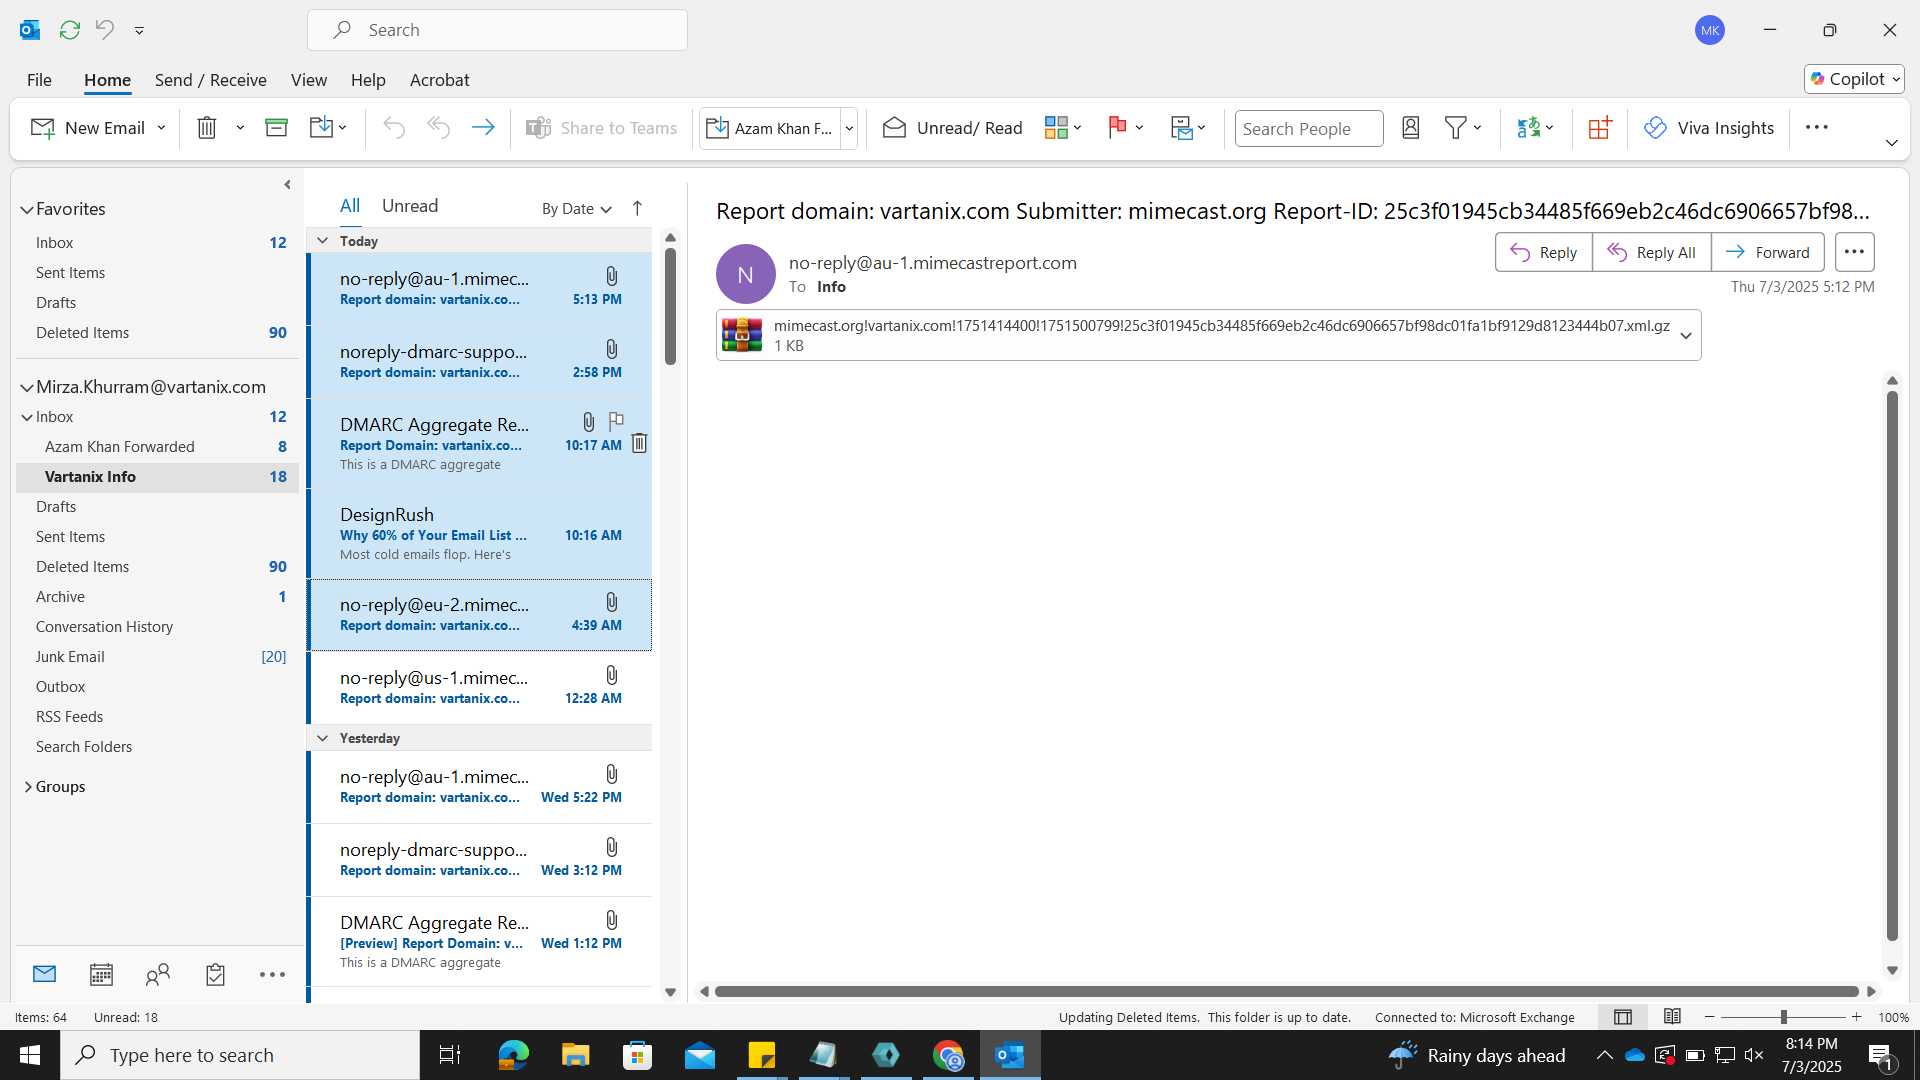Collapse the Mirza.Khurram@vartanix.com account tree
This screenshot has height=1080, width=1920.
tap(27, 387)
